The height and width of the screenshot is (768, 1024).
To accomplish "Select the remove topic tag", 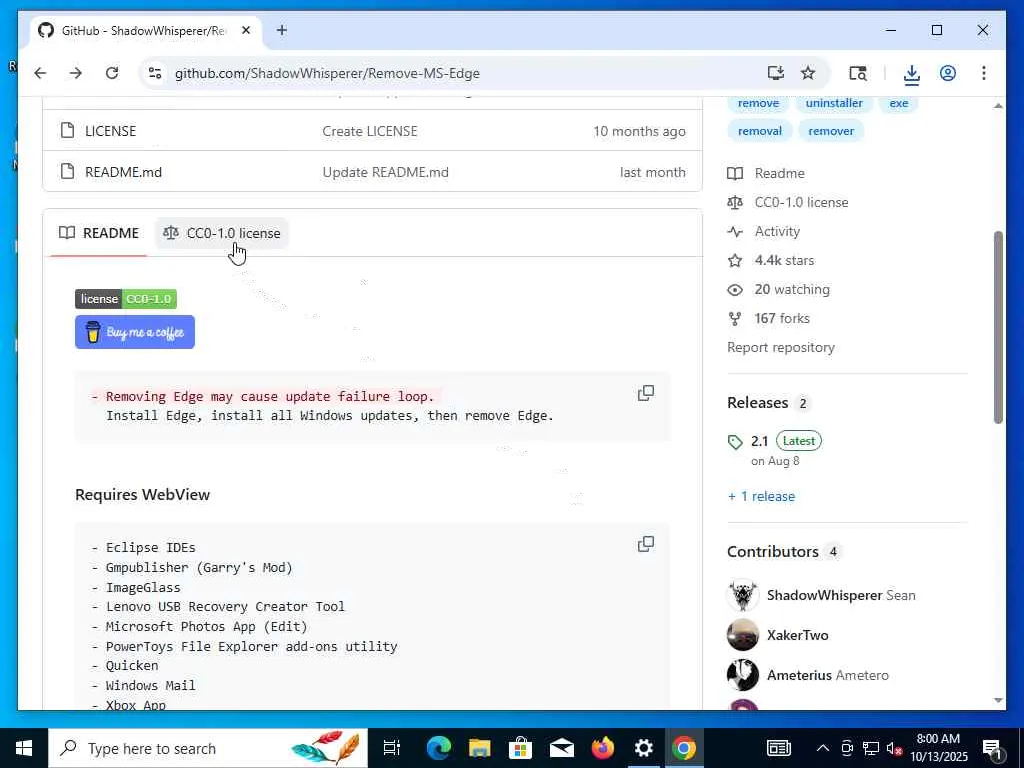I will click(758, 103).
